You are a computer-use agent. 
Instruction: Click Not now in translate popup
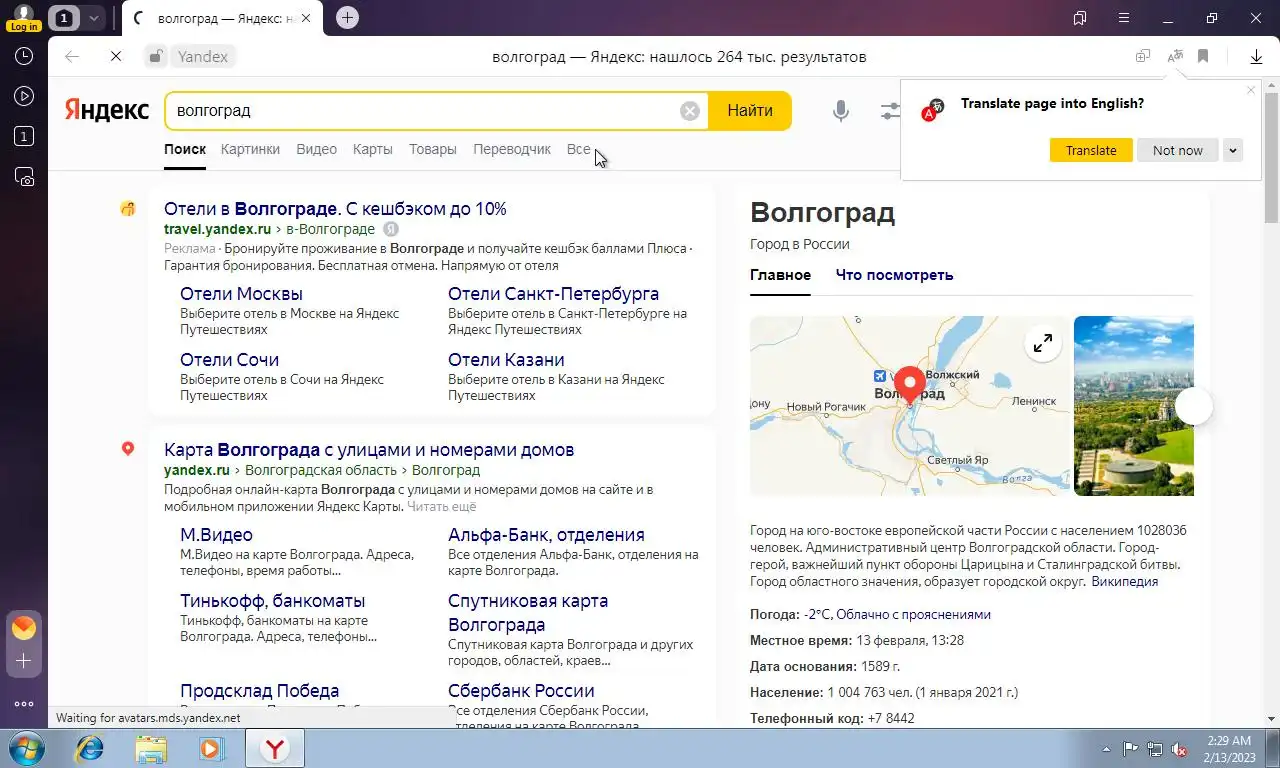[1178, 150]
